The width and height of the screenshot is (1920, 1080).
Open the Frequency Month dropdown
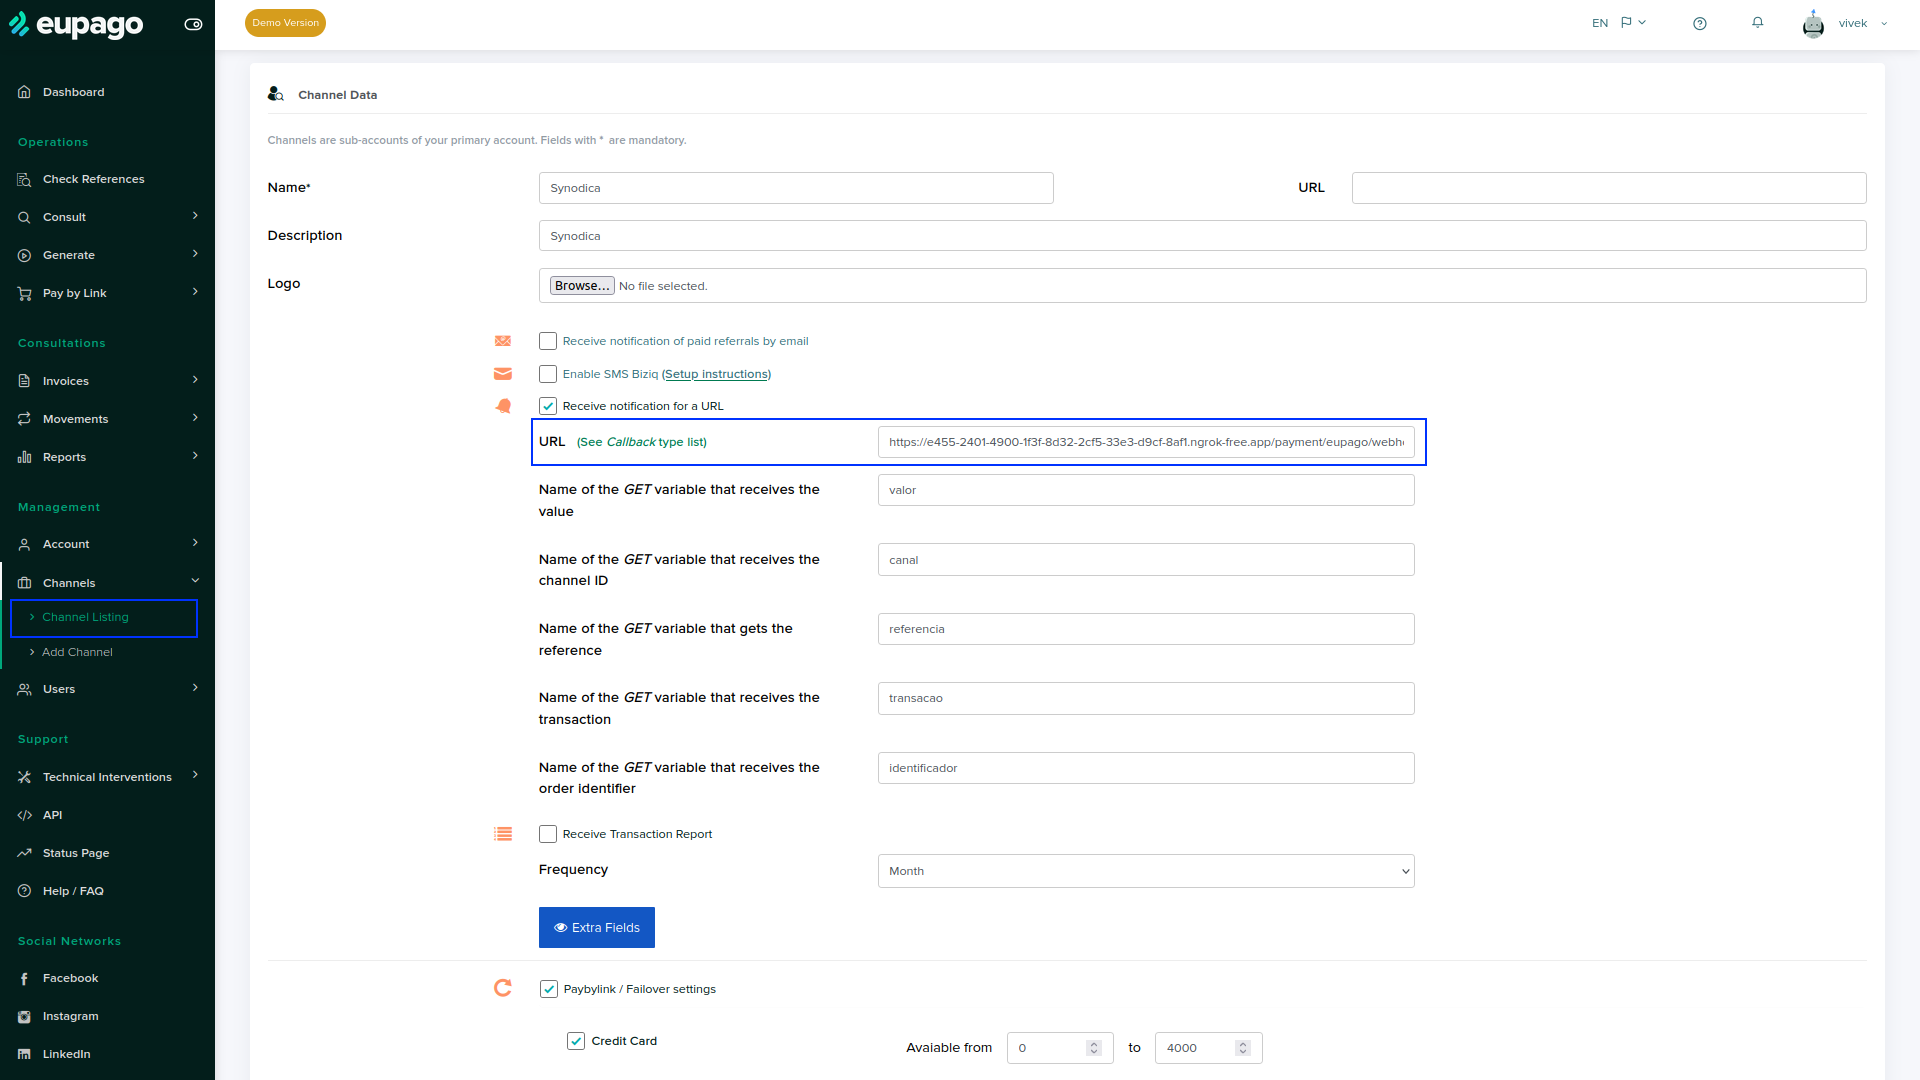1146,871
